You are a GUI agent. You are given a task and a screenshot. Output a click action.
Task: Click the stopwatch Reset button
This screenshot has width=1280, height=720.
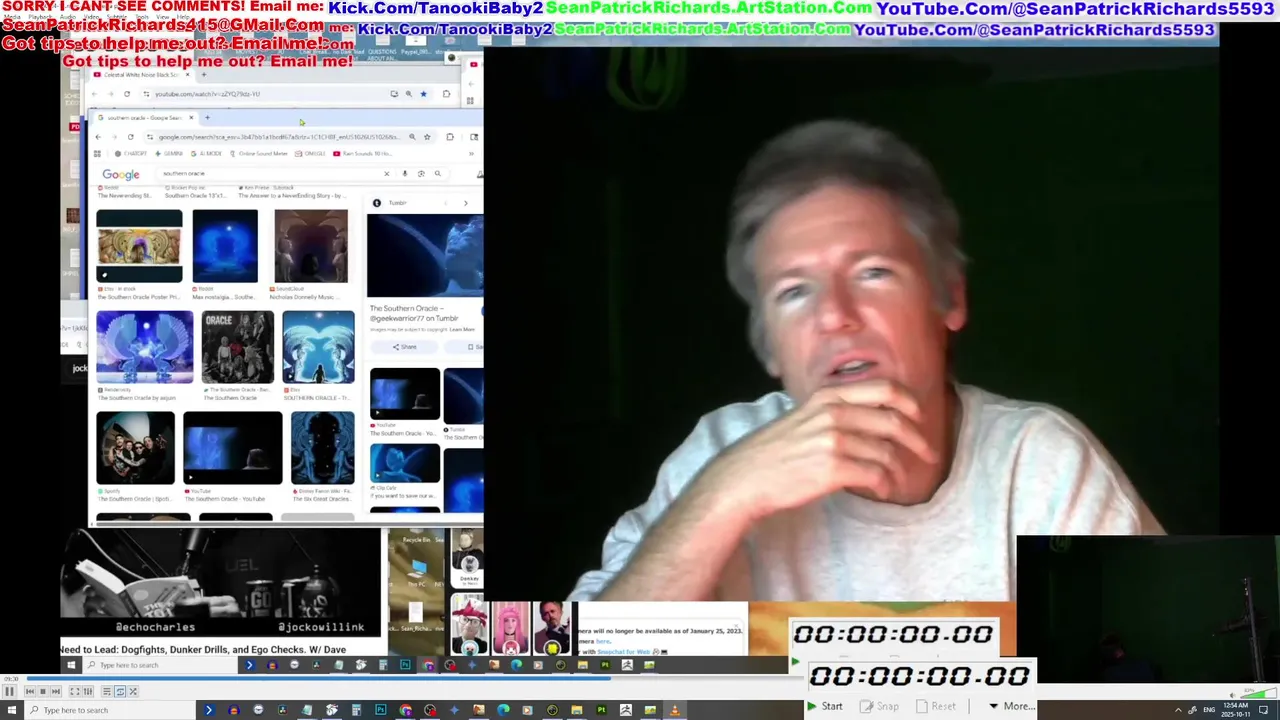(x=936, y=706)
